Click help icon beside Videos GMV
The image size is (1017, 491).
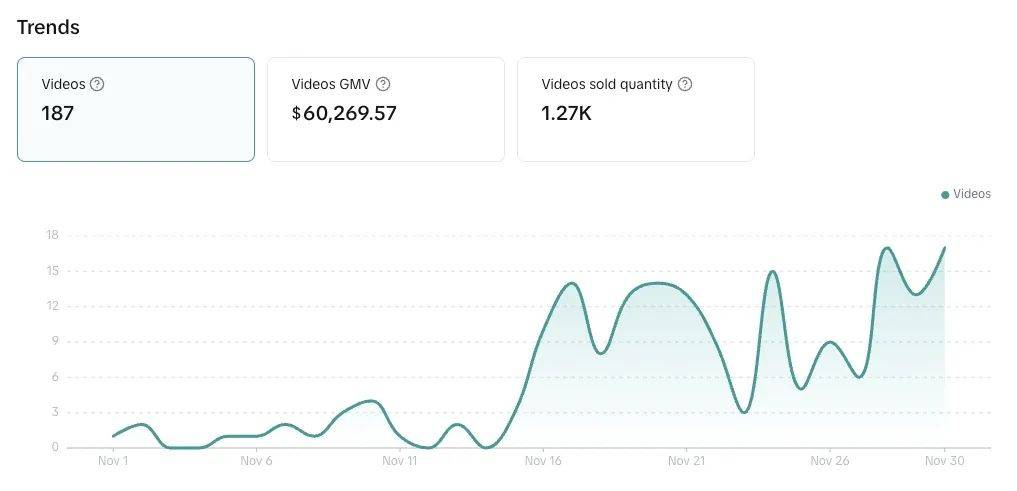pyautogui.click(x=383, y=84)
